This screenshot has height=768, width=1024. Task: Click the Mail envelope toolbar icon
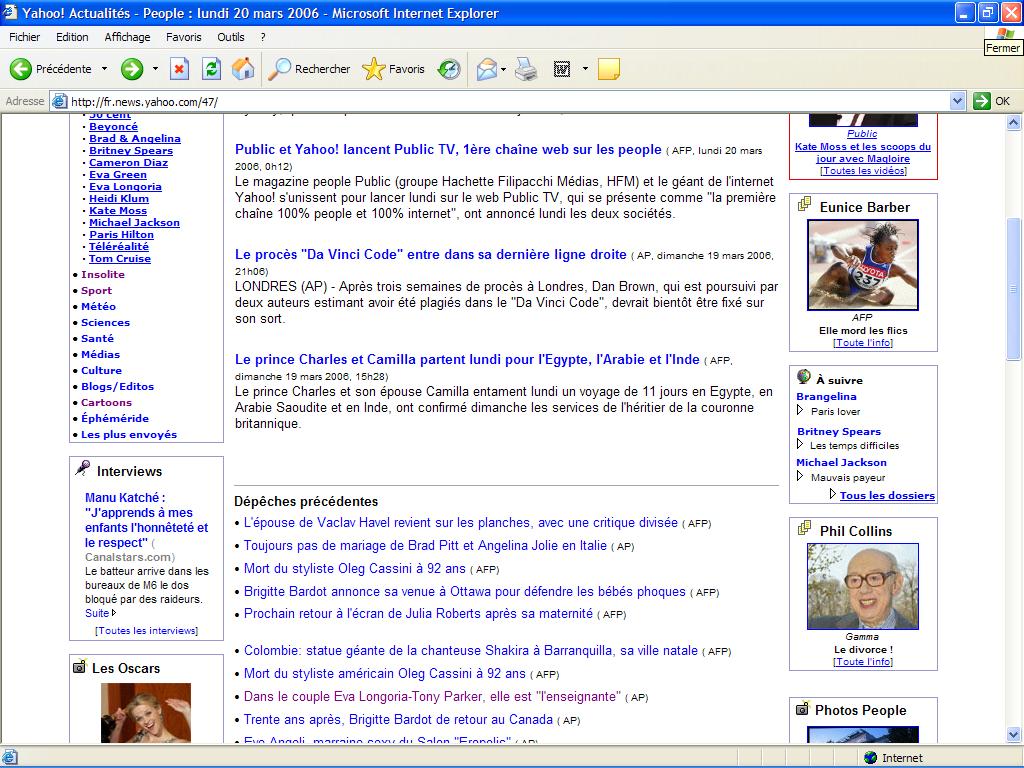pyautogui.click(x=487, y=69)
